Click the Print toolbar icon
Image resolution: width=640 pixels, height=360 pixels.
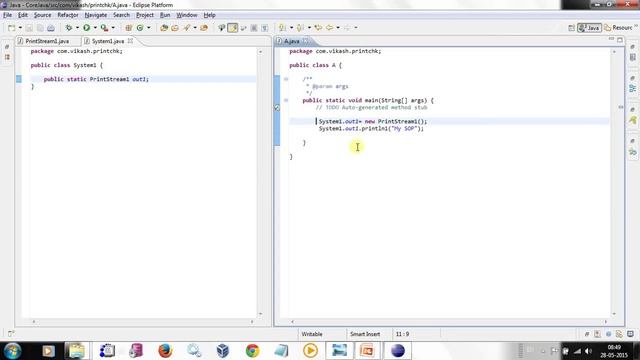(51, 28)
